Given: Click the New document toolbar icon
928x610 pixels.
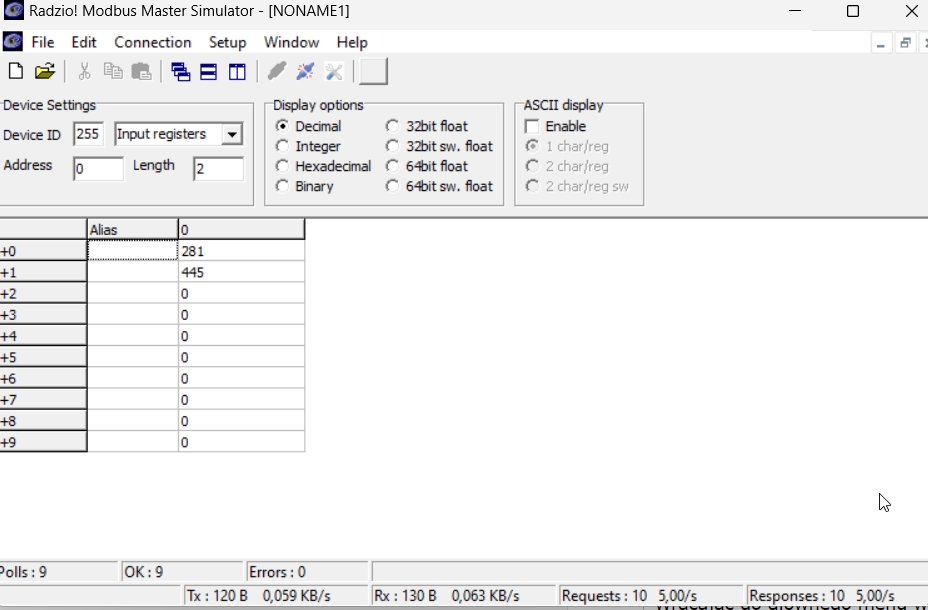Looking at the screenshot, I should [16, 71].
